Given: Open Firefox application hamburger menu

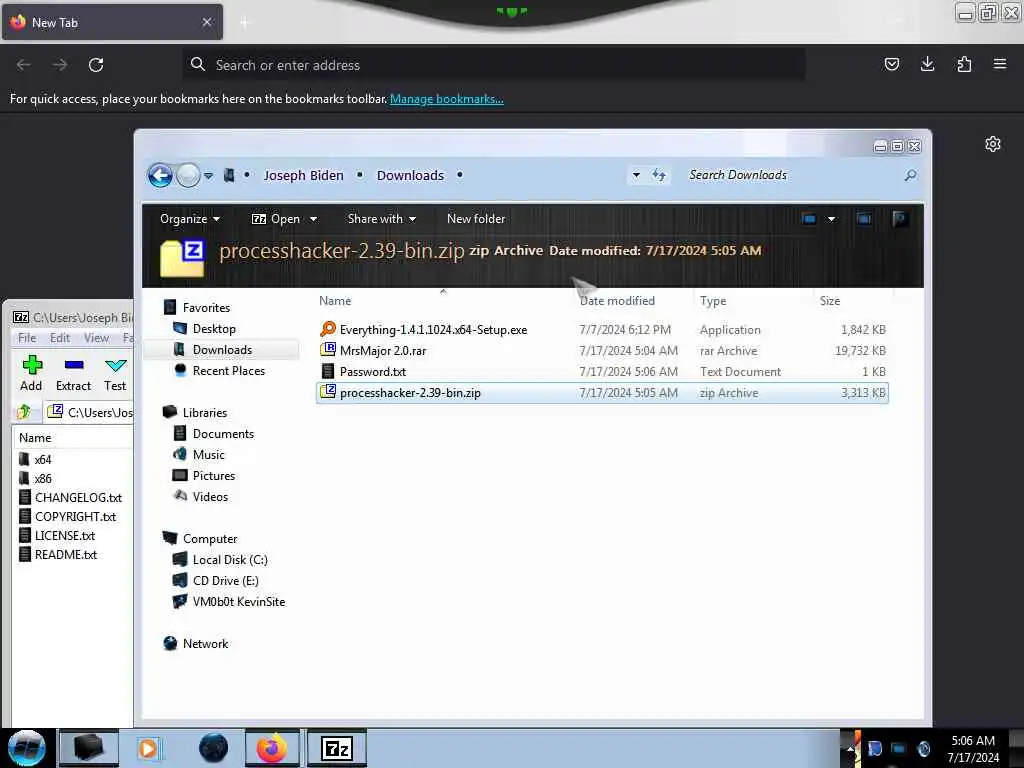Looking at the screenshot, I should pyautogui.click(x=999, y=64).
